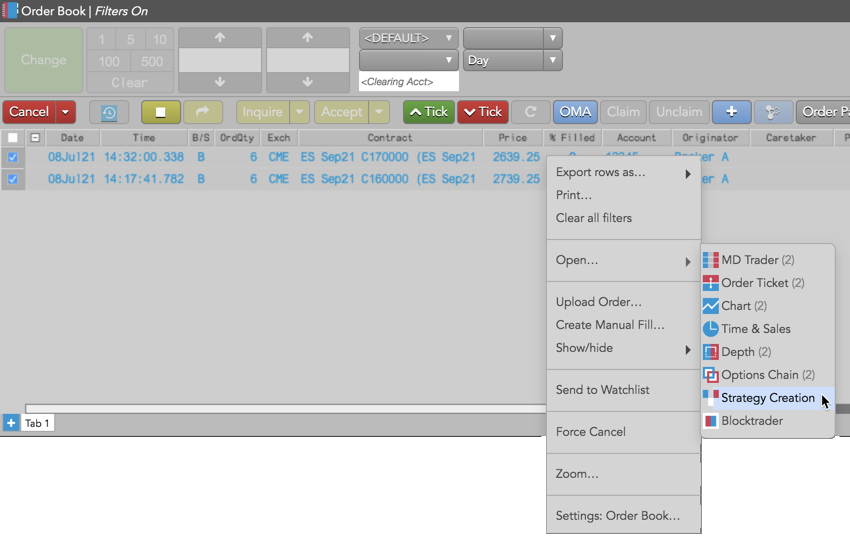Click the blue plus toolbar button
The image size is (850, 537).
(x=731, y=112)
